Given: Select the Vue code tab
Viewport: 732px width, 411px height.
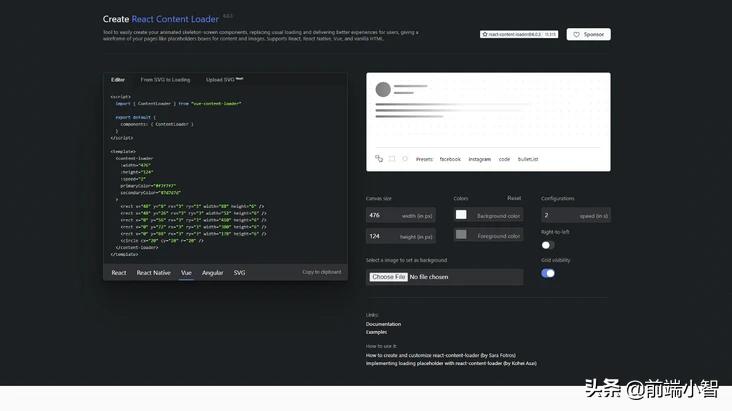Looking at the screenshot, I should point(186,273).
